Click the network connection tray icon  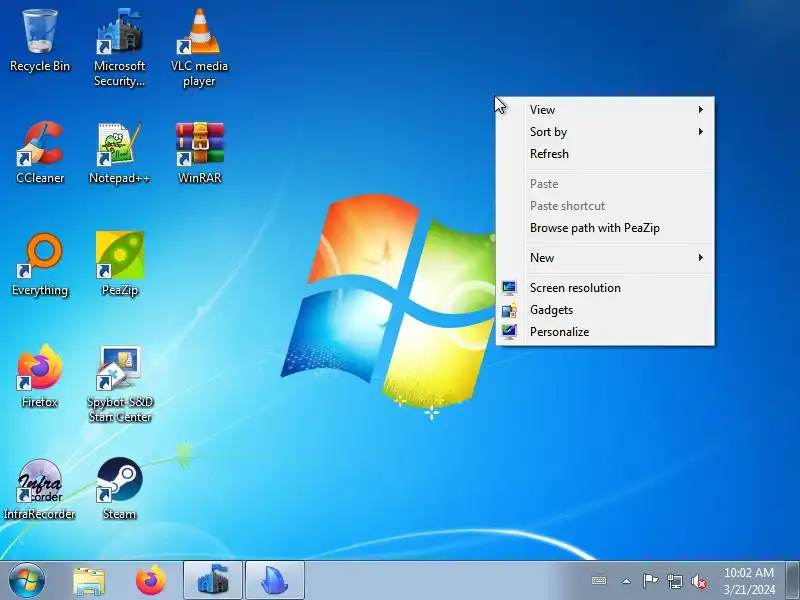pos(675,581)
